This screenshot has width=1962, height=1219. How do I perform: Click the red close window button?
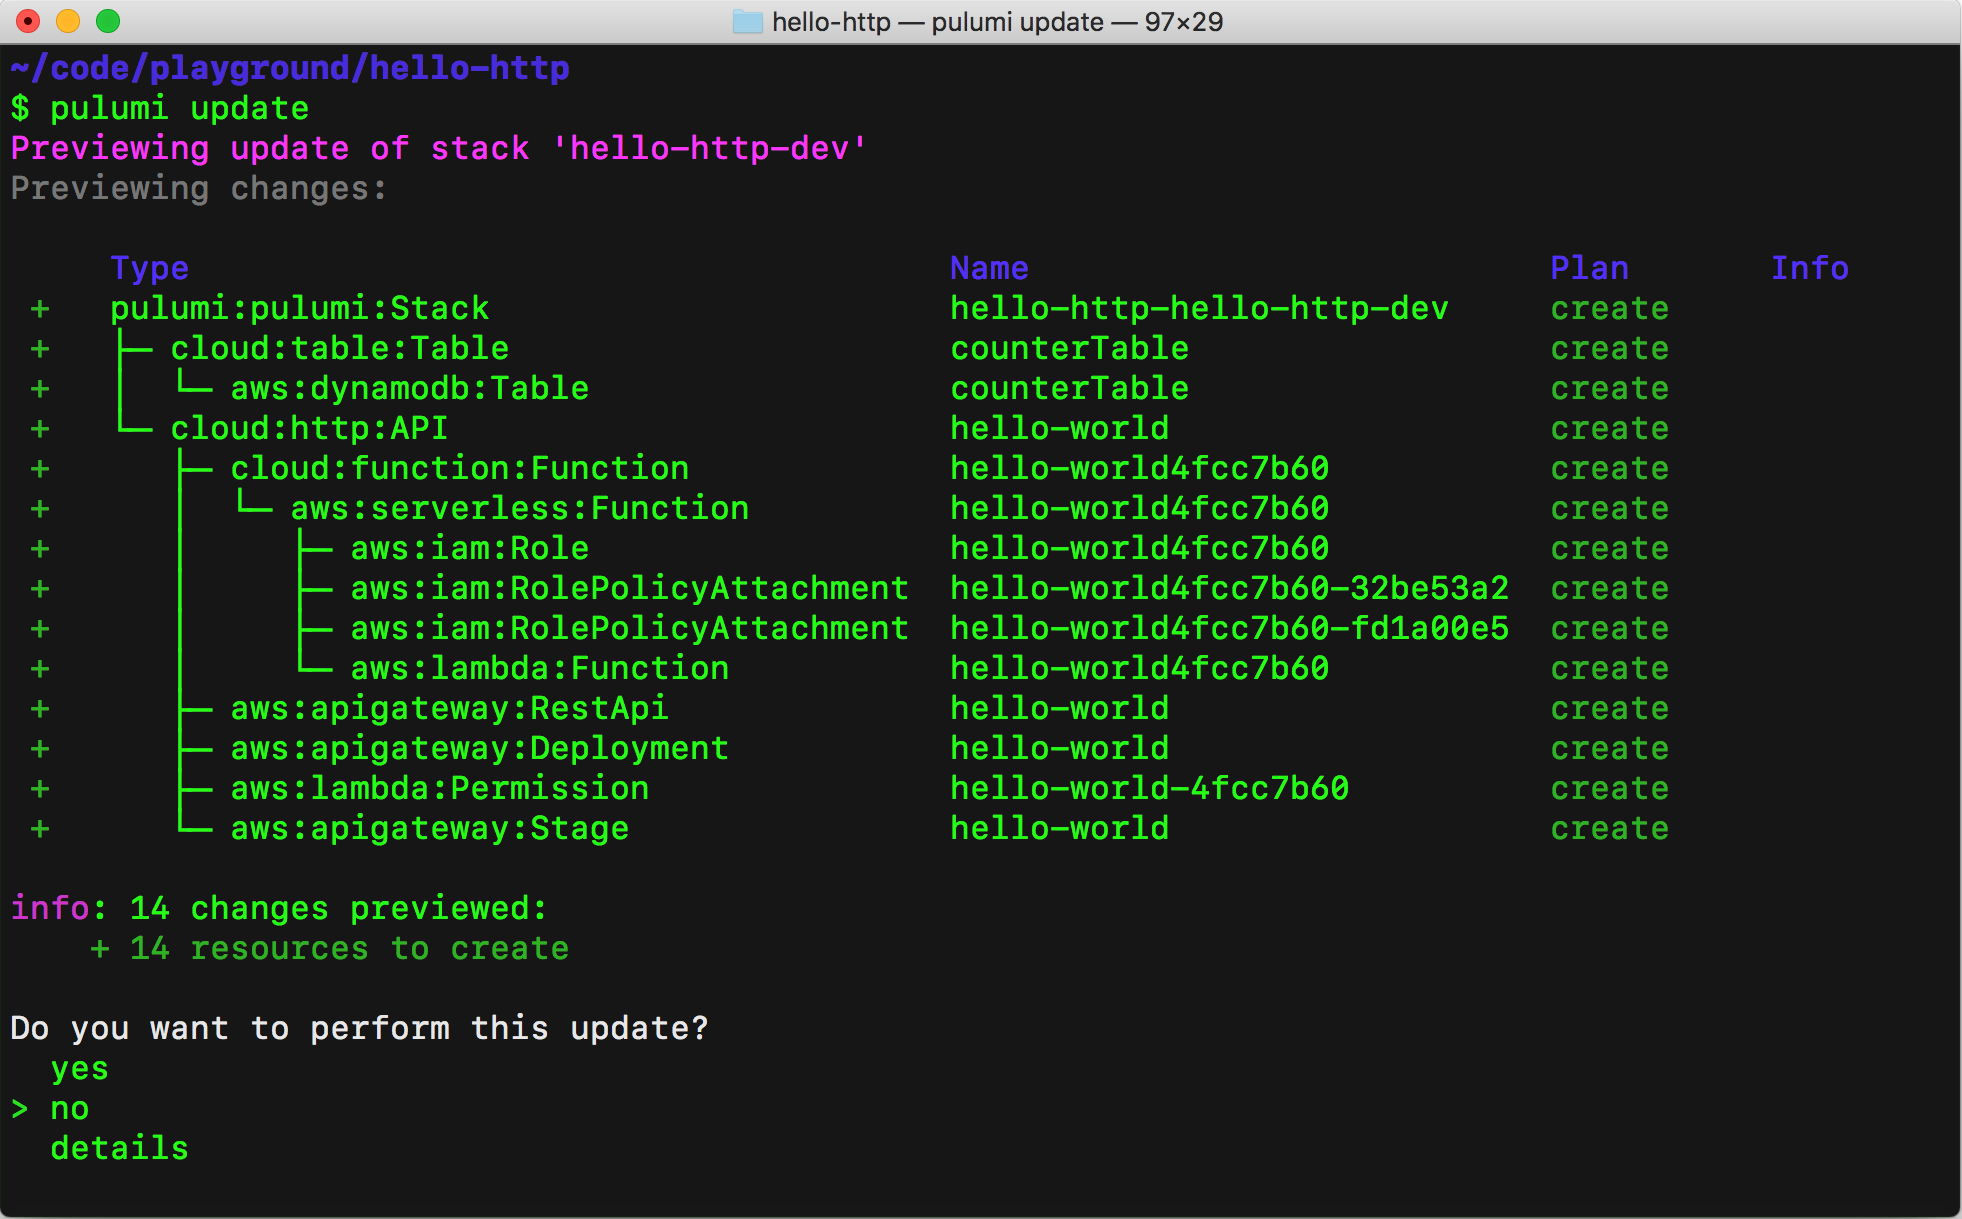[x=28, y=21]
